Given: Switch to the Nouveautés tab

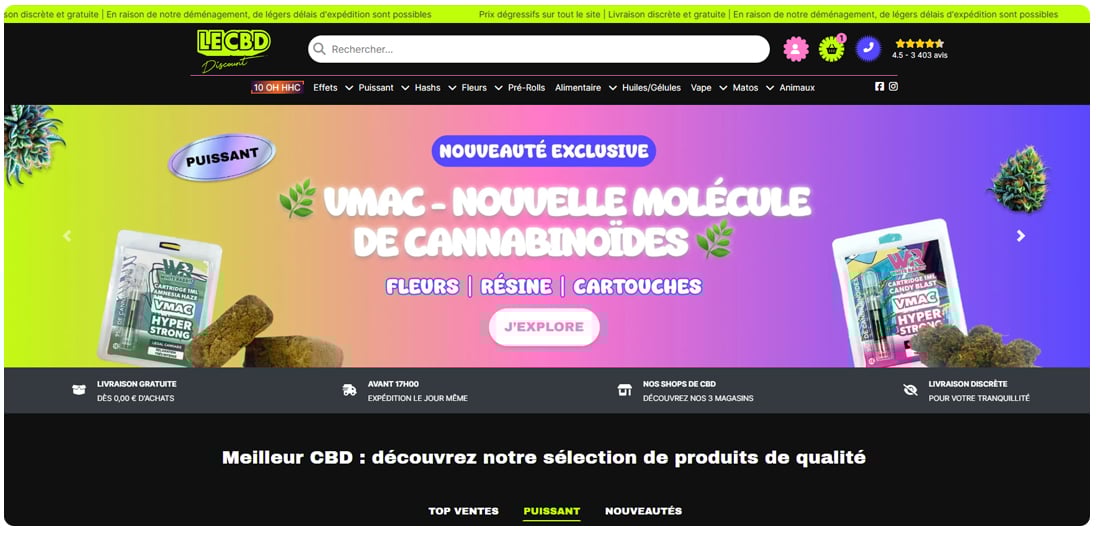Looking at the screenshot, I should [x=643, y=511].
